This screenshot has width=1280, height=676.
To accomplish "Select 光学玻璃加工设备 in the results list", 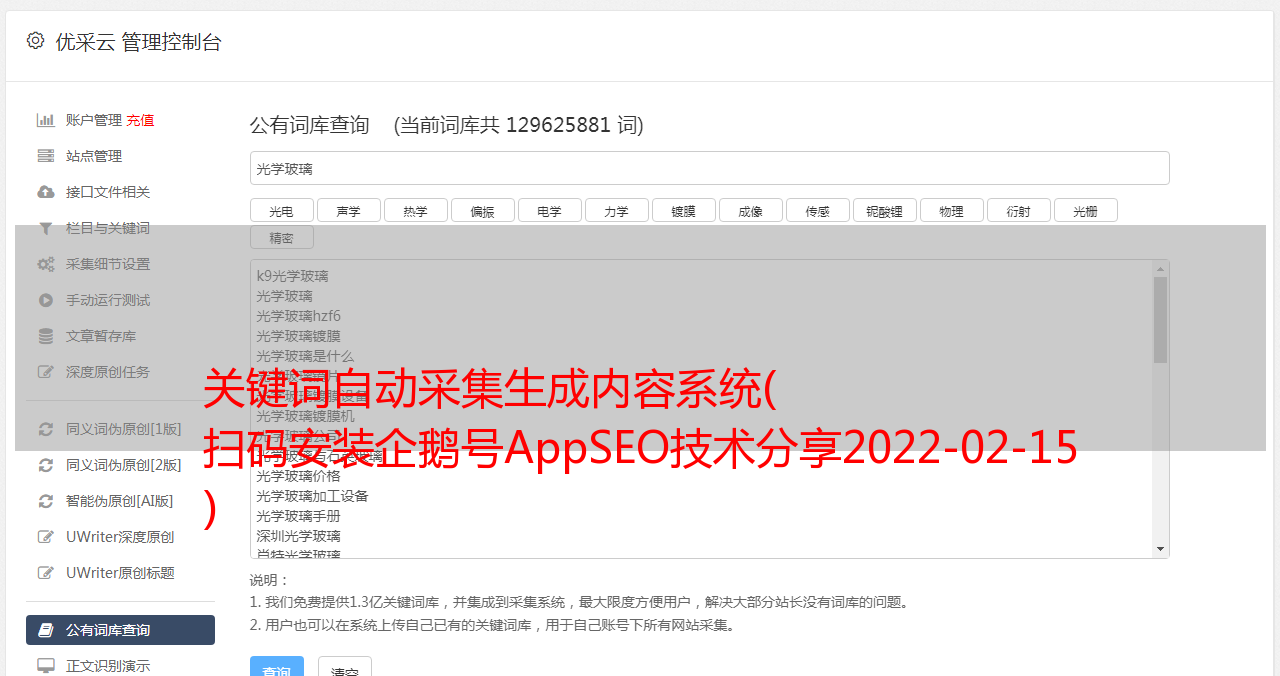I will 312,496.
